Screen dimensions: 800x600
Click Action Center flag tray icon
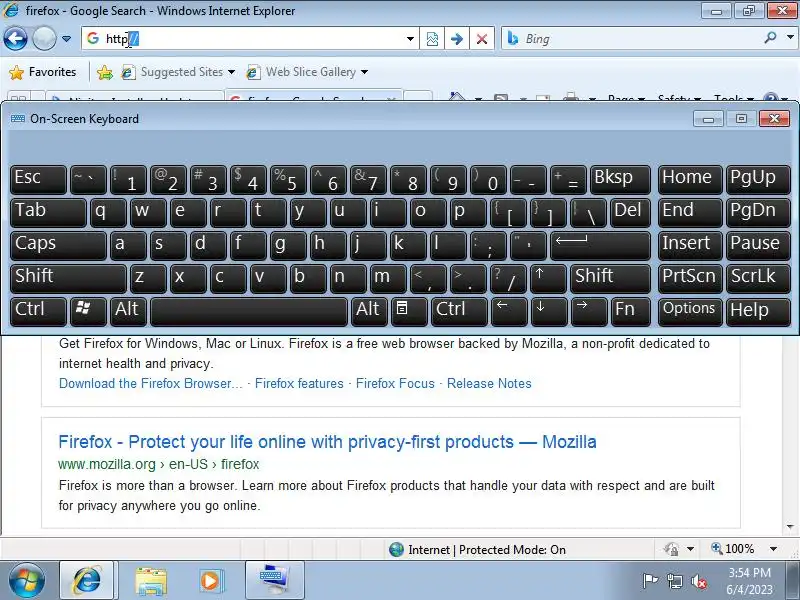coord(650,581)
